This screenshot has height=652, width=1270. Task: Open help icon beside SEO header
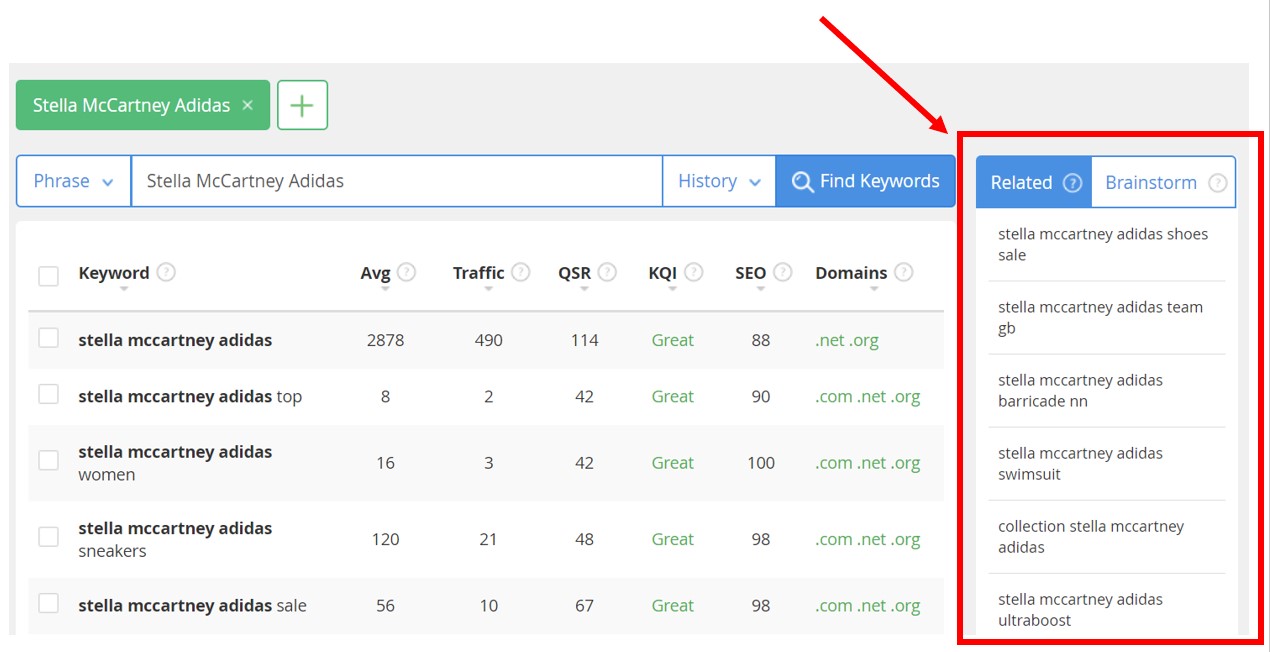coord(783,272)
